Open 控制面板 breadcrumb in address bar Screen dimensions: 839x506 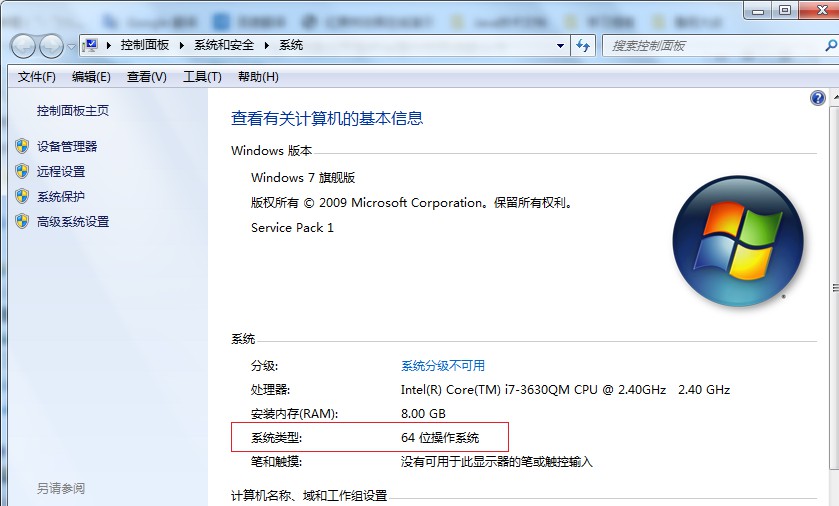coord(144,45)
